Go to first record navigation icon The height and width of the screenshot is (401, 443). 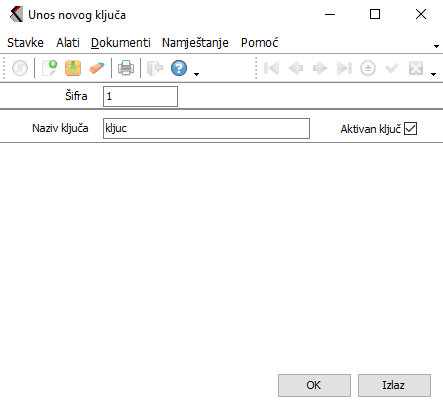point(271,68)
